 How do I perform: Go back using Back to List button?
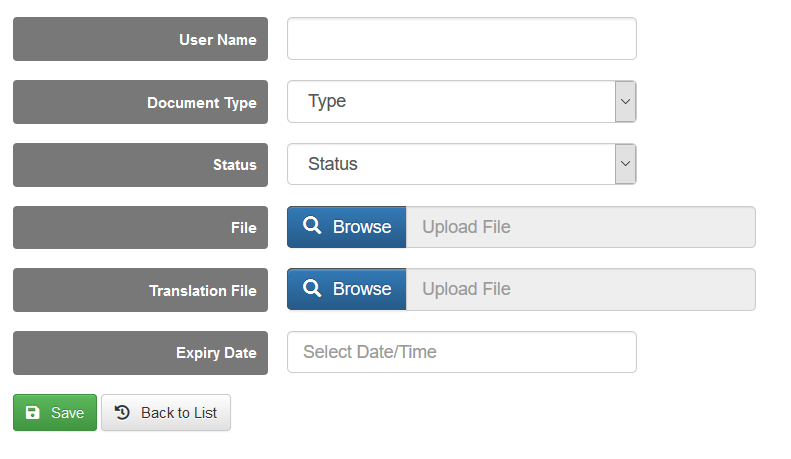pos(166,413)
